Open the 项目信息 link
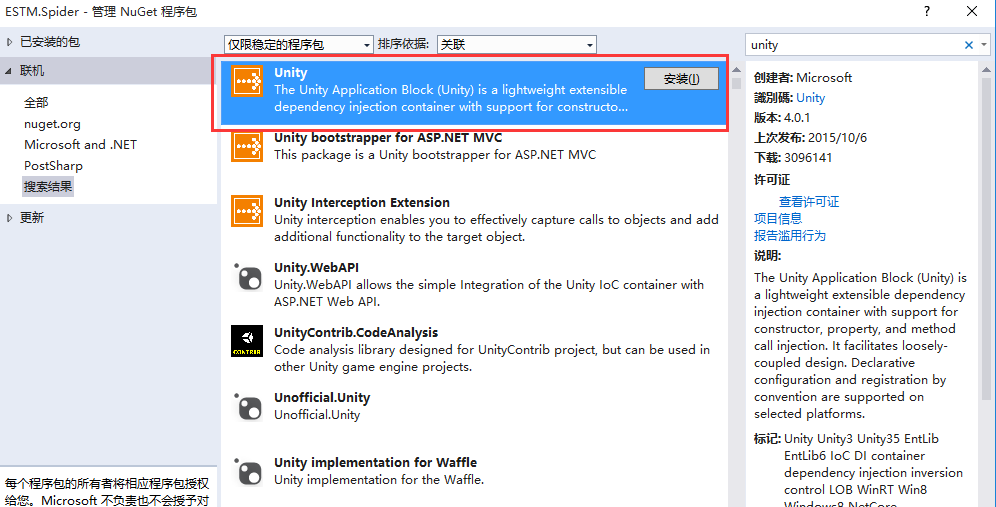Viewport: 996px width, 507px height. pyautogui.click(x=777, y=219)
